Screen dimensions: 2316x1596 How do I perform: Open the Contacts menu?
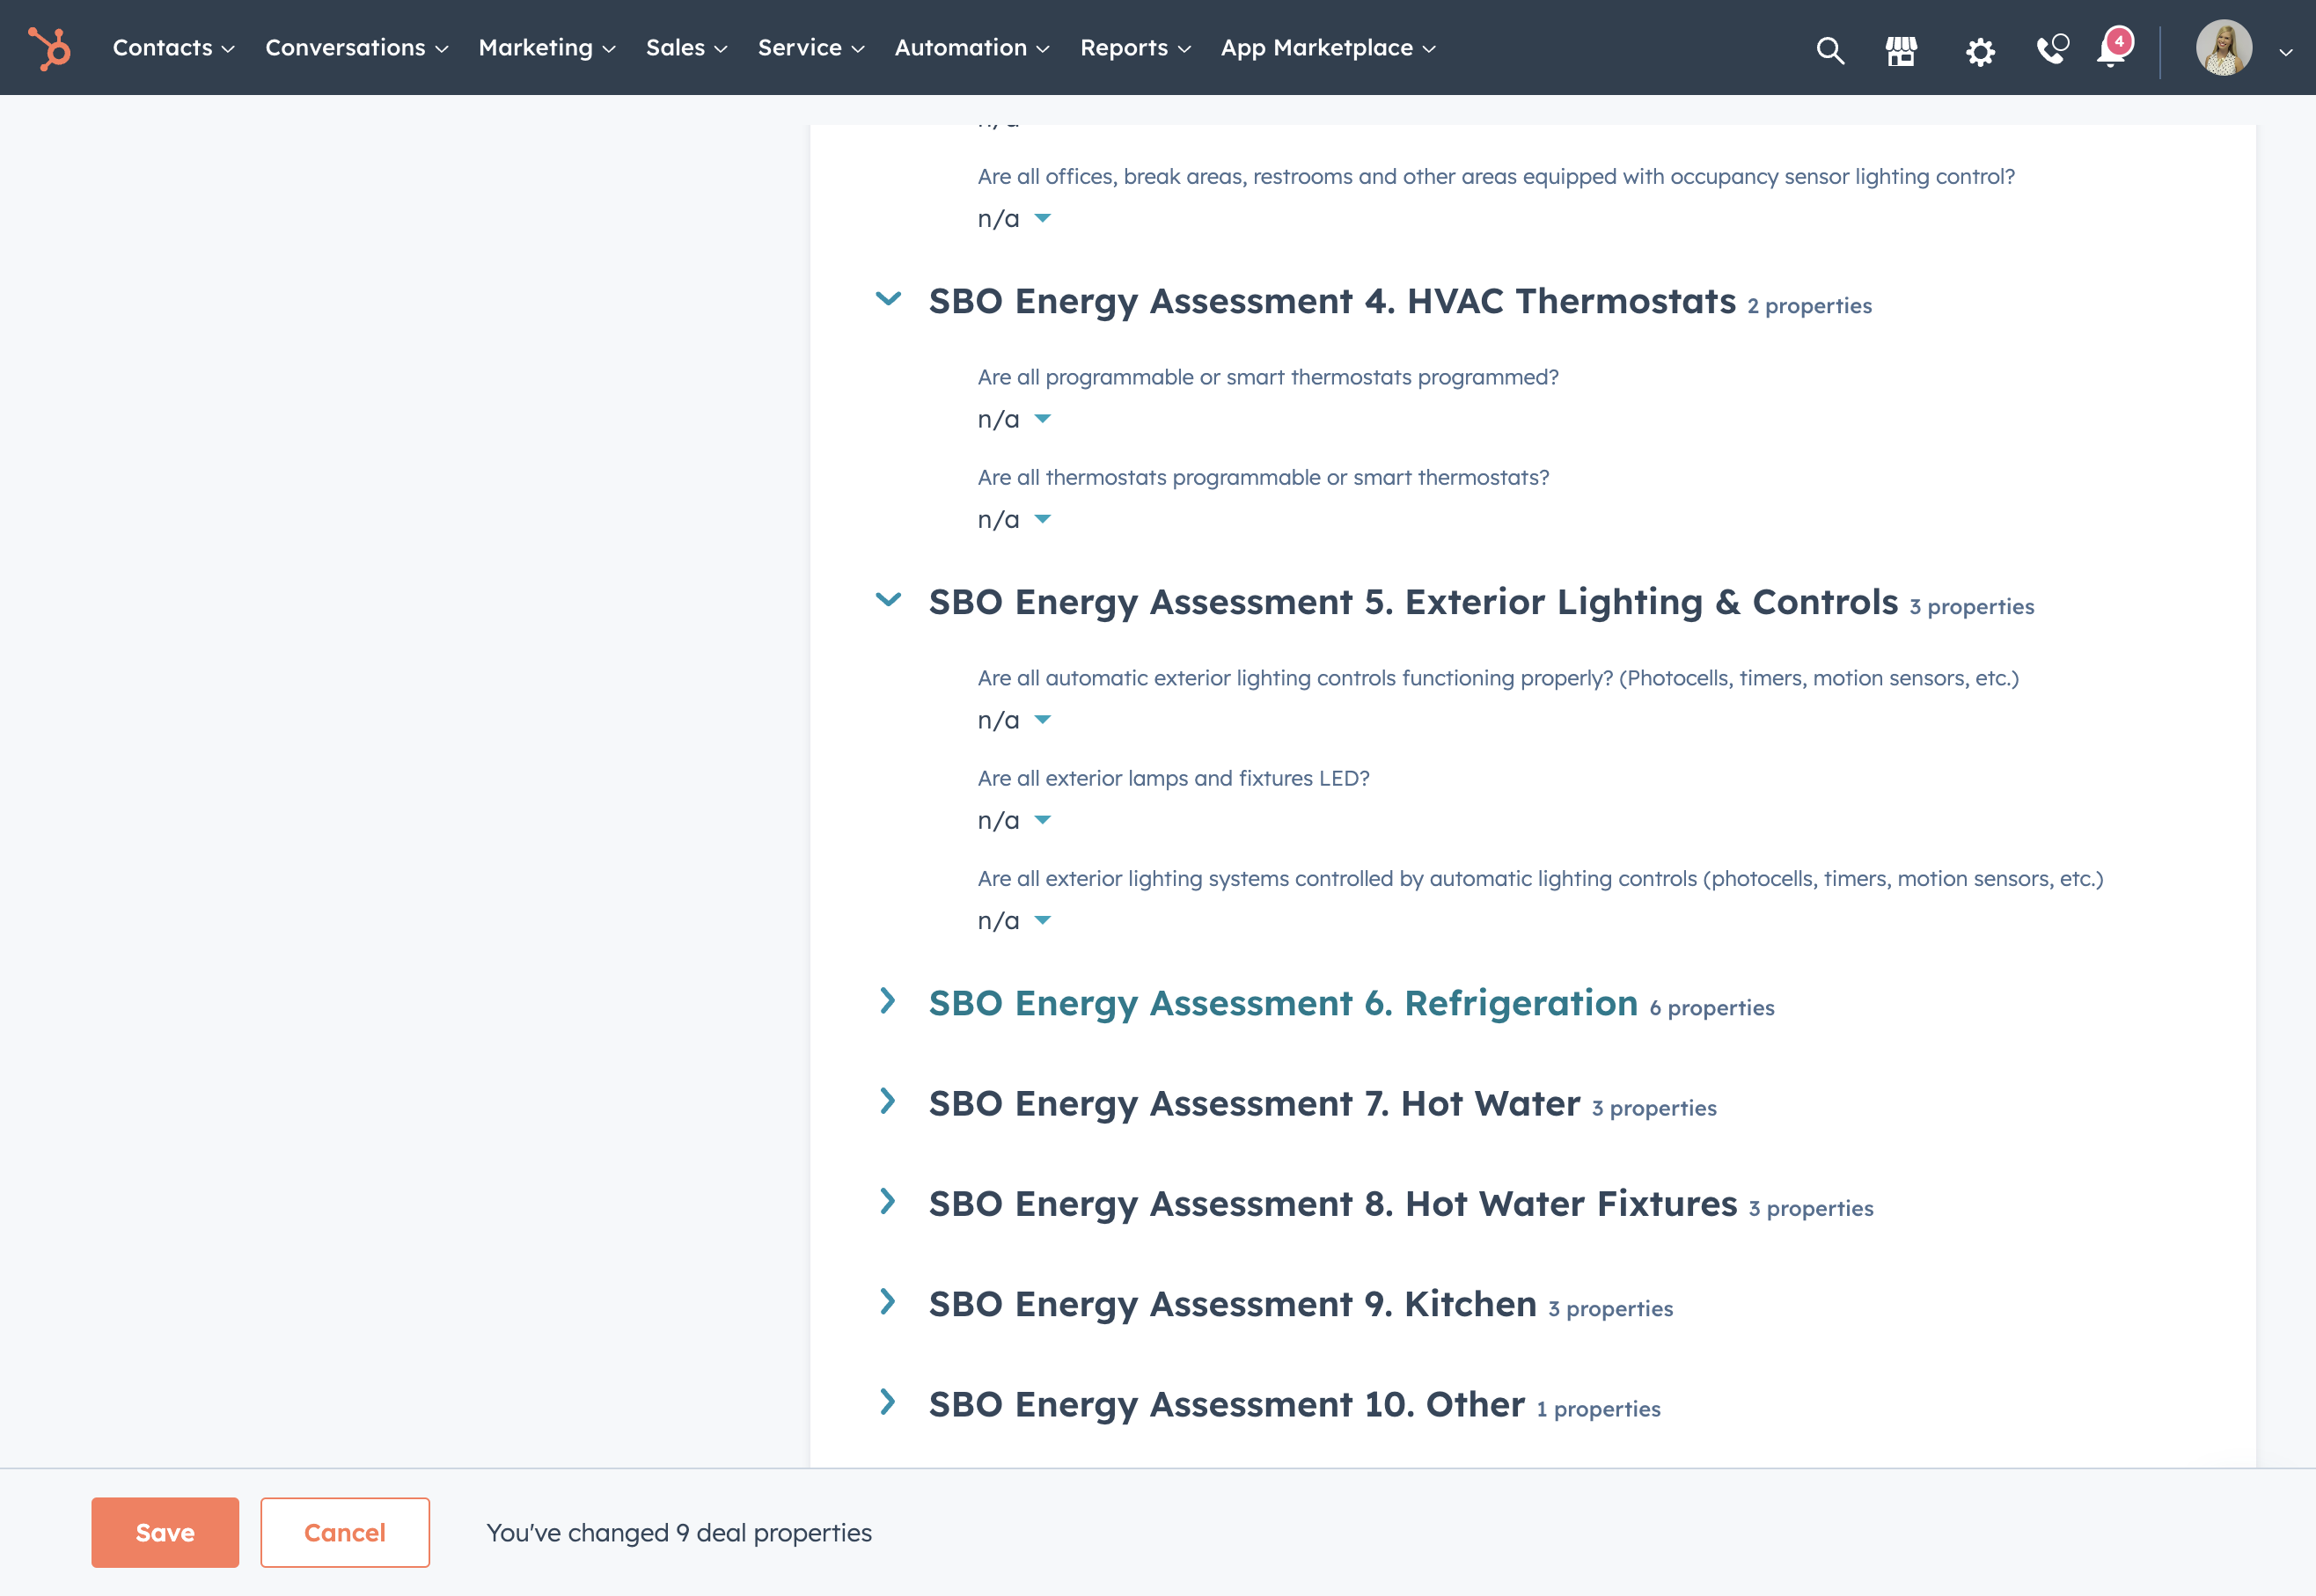(x=173, y=48)
